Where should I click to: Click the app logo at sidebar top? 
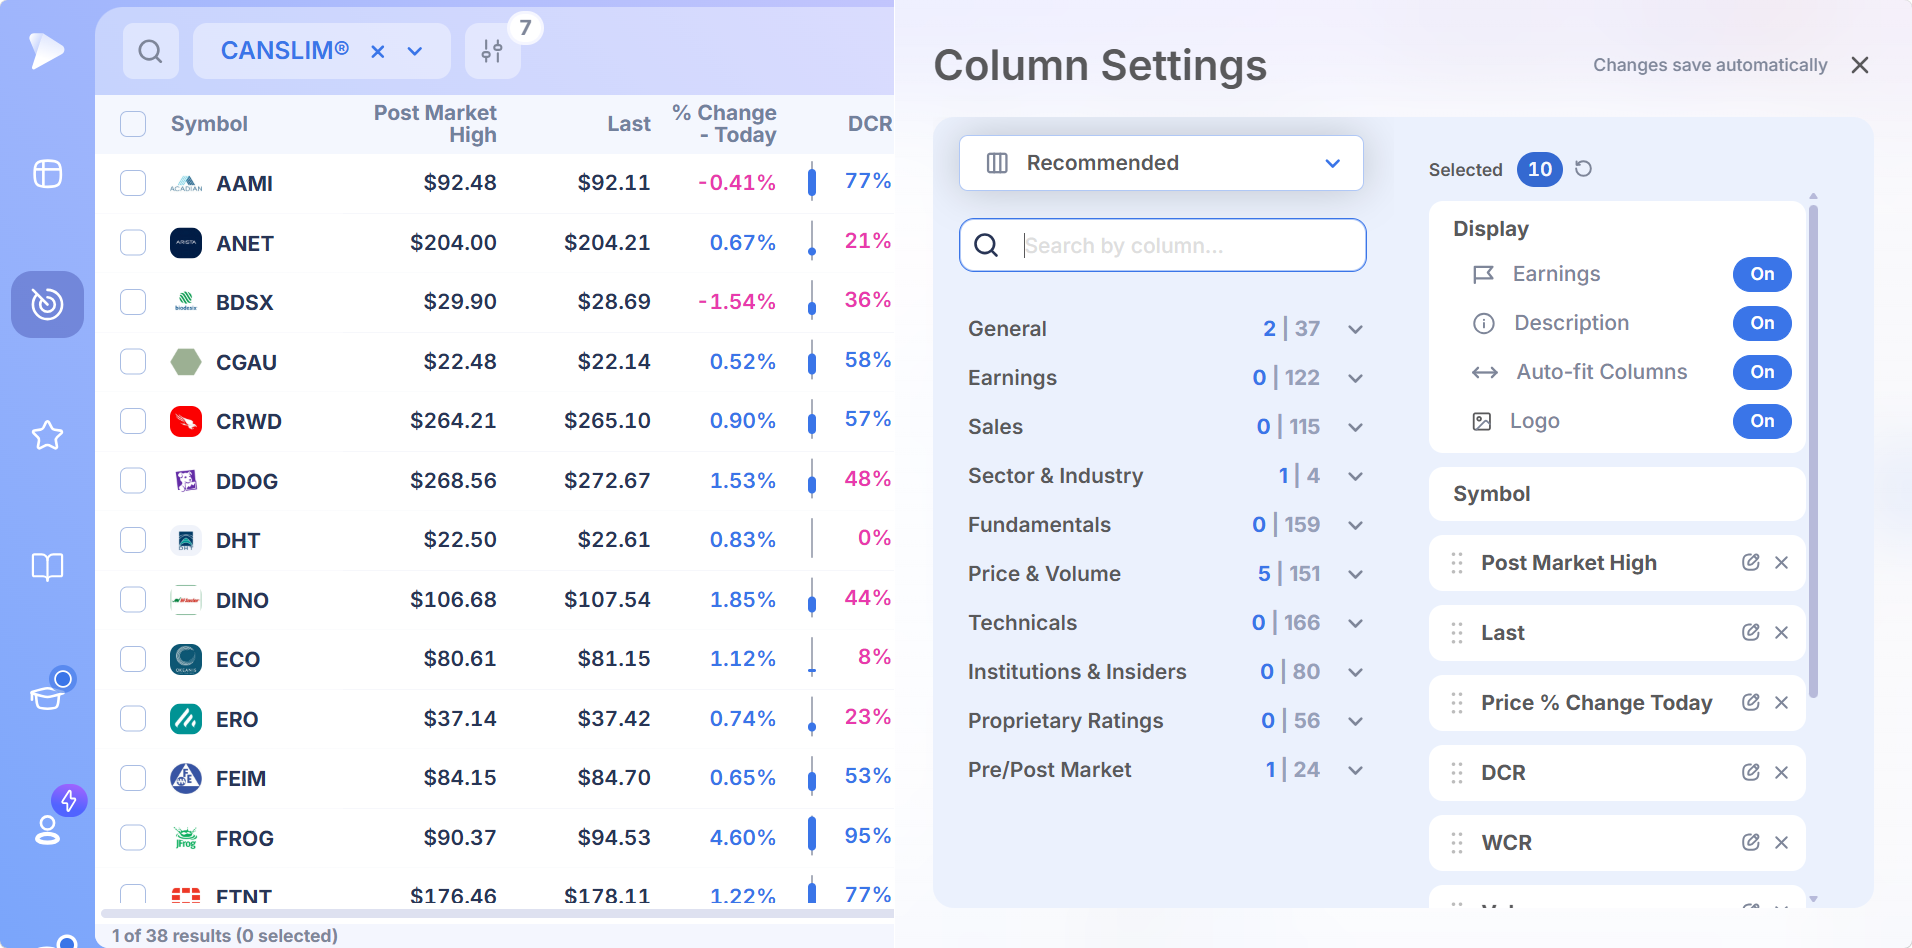point(46,50)
